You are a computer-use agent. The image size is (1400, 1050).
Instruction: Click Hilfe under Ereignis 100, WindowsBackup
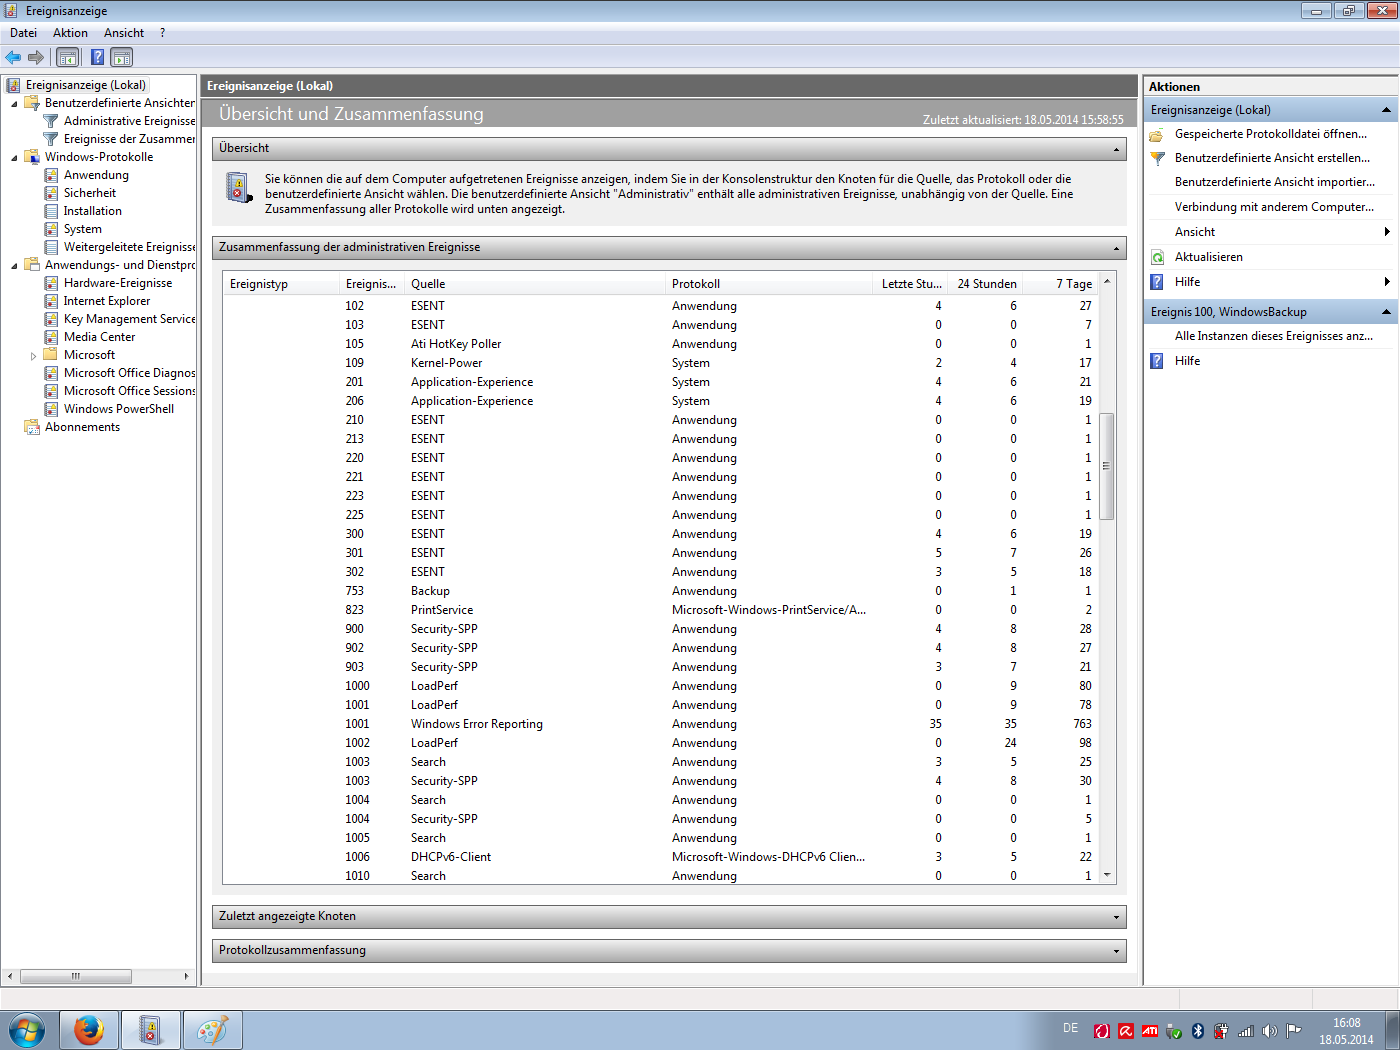[x=1187, y=361]
